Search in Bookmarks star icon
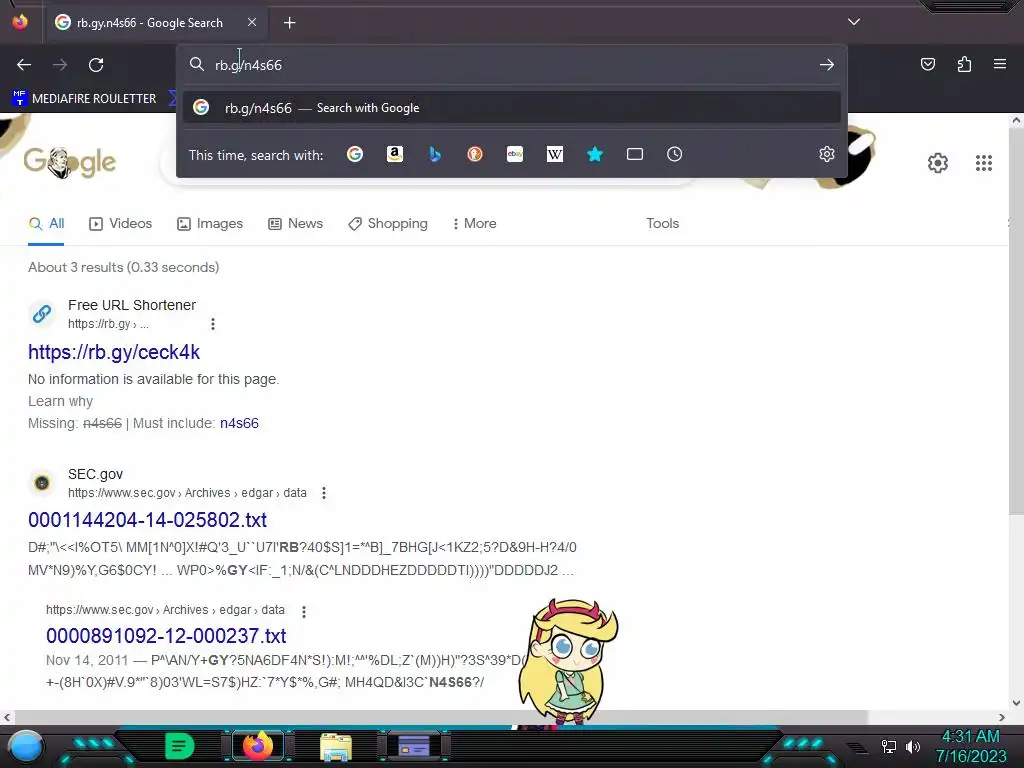 pos(594,154)
